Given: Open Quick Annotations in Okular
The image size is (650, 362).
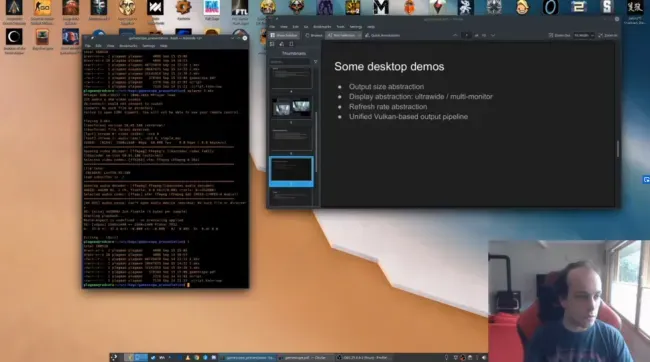Looking at the screenshot, I should pos(382,36).
